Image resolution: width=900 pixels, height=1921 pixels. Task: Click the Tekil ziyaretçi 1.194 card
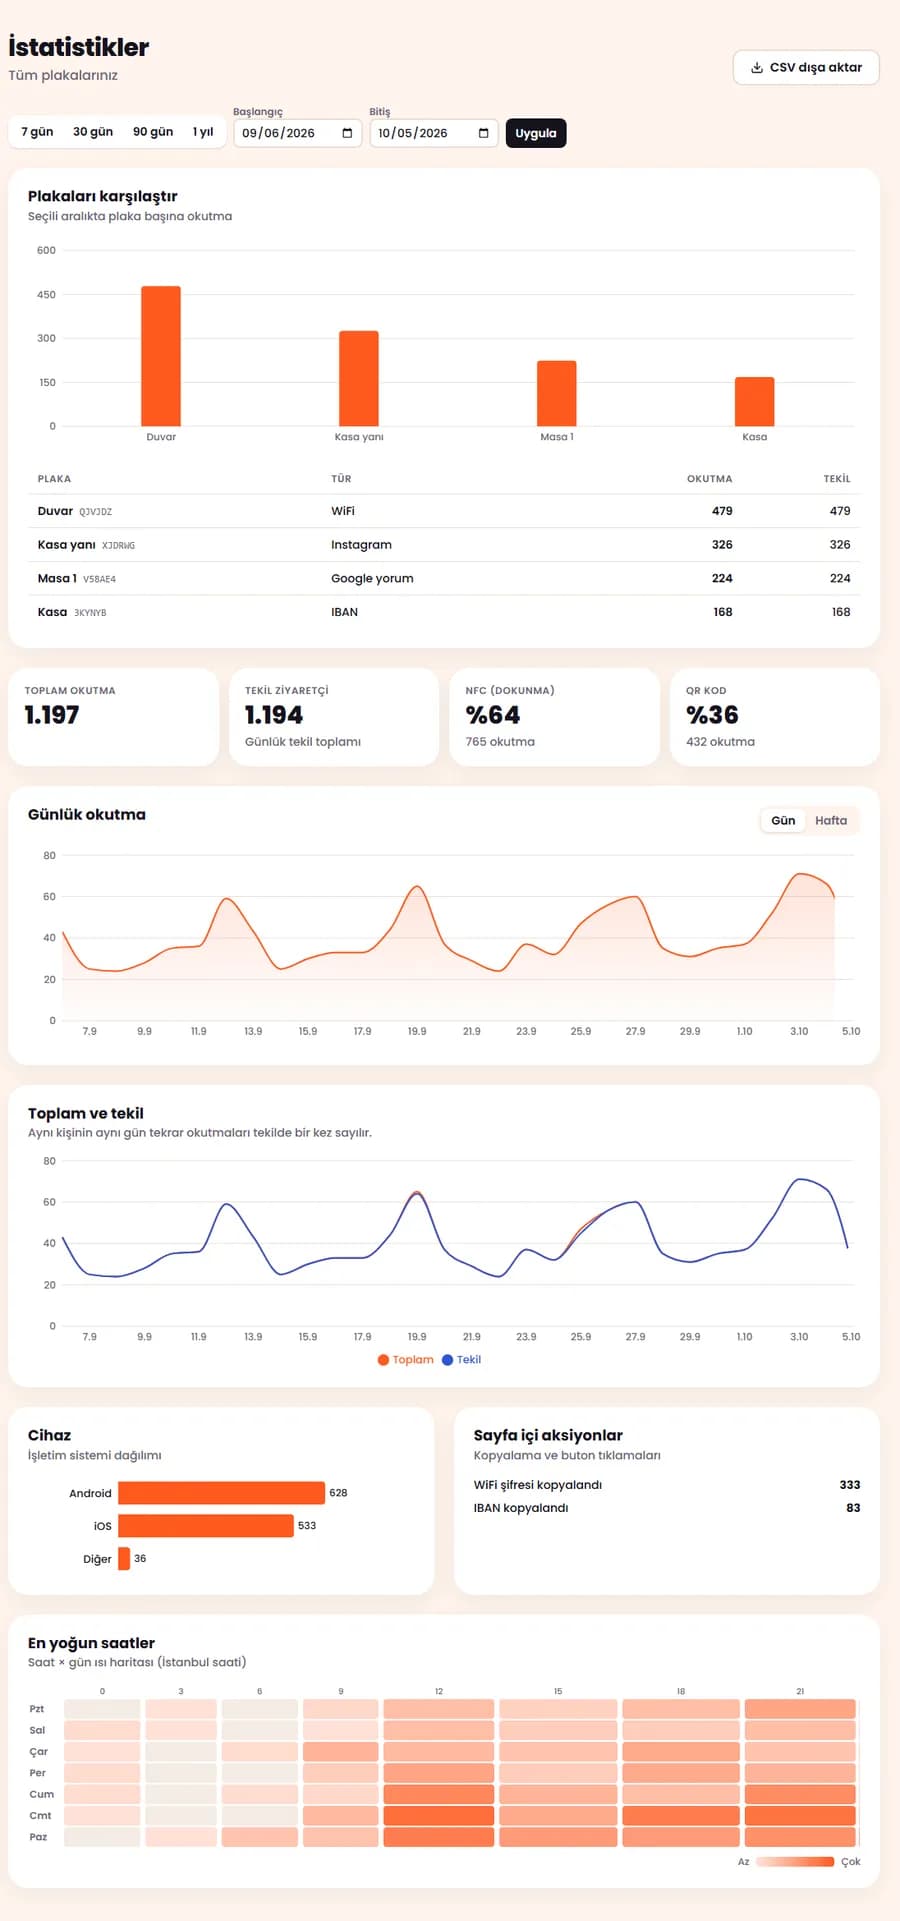(334, 717)
